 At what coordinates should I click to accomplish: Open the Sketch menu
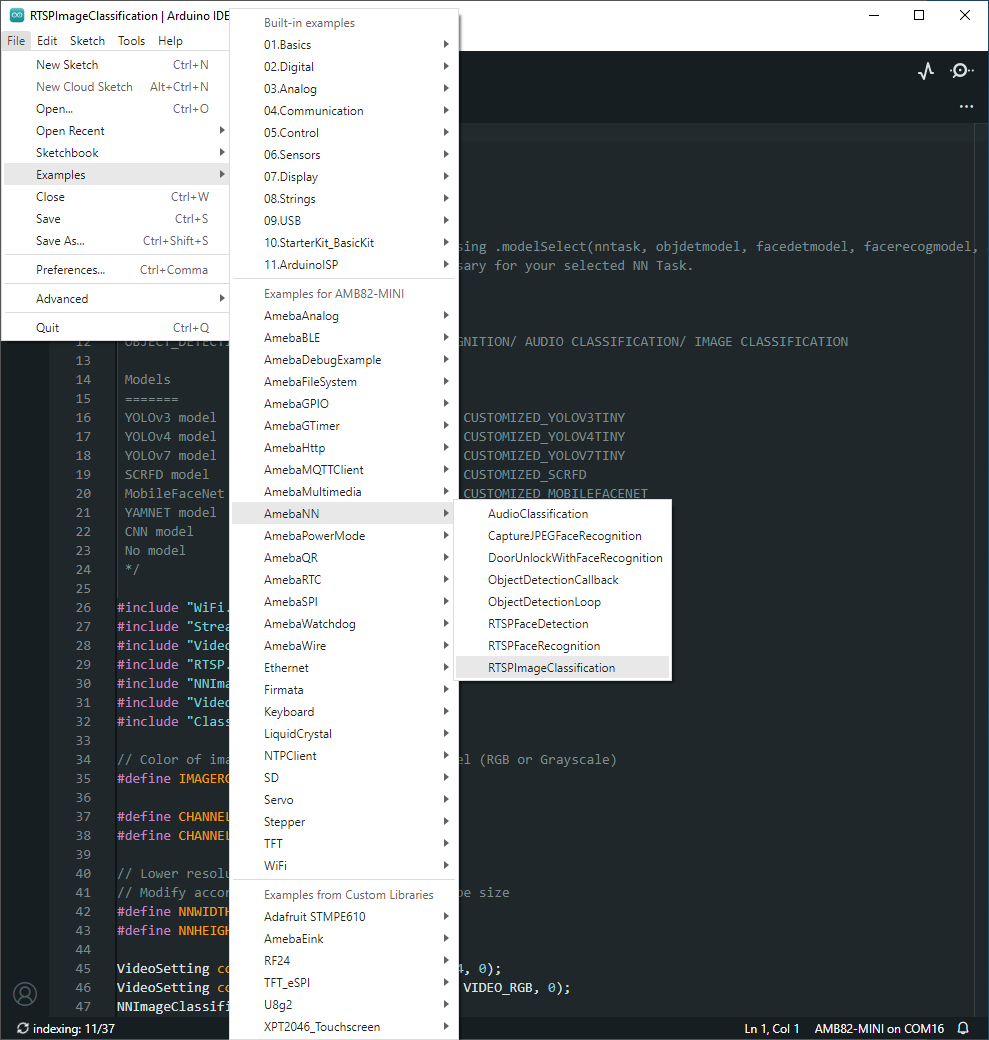[x=88, y=40]
